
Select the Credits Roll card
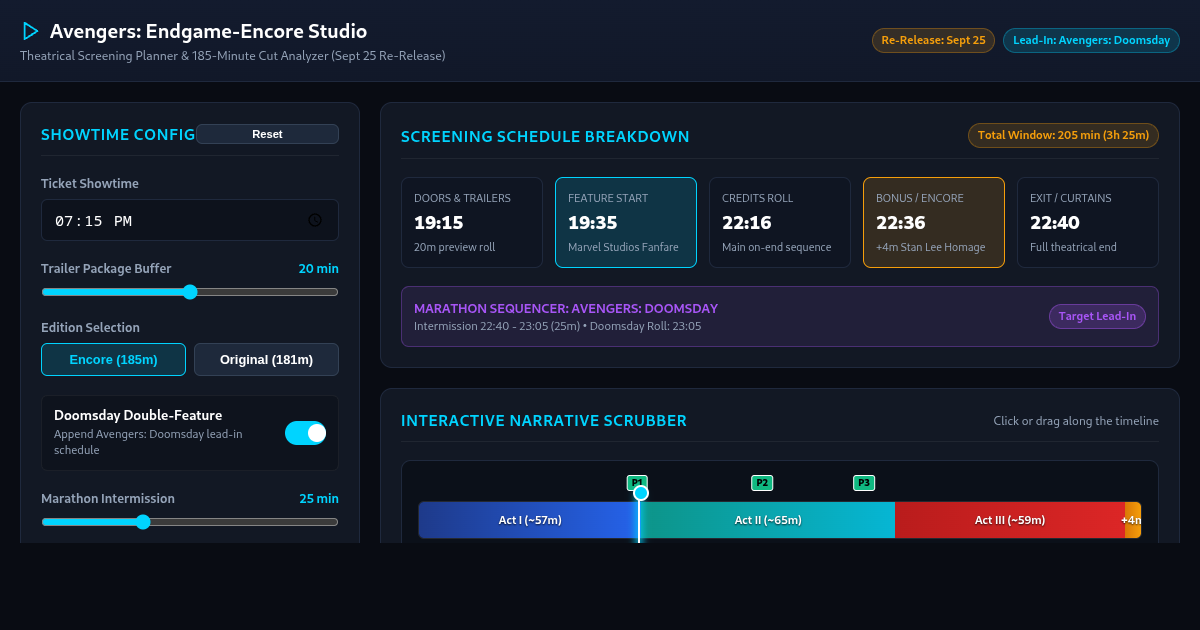pos(780,223)
